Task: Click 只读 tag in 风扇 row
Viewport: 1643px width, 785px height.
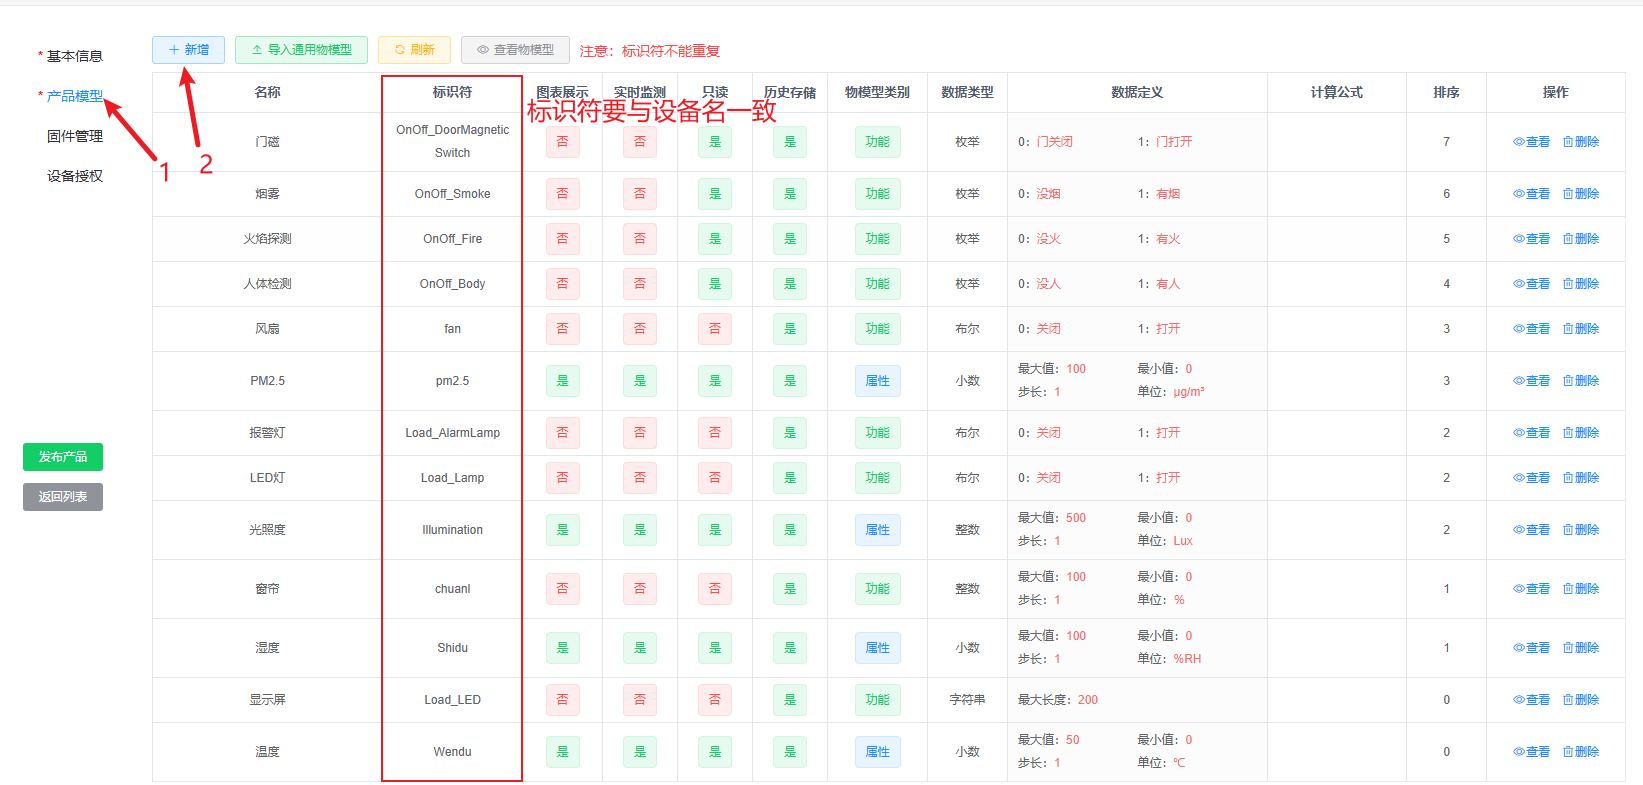Action: 714,329
